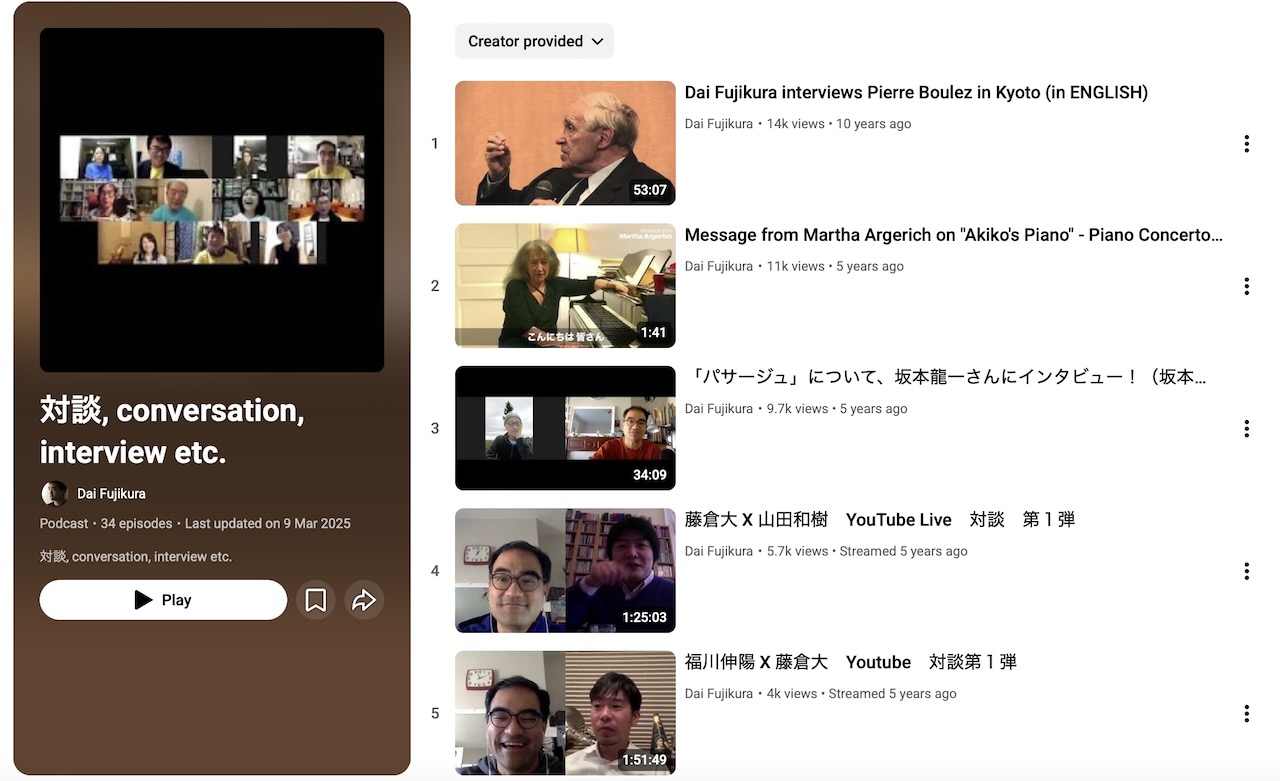This screenshot has width=1280, height=781.
Task: Click the Martha Argerich piano thumbnail
Action: pyautogui.click(x=565, y=286)
